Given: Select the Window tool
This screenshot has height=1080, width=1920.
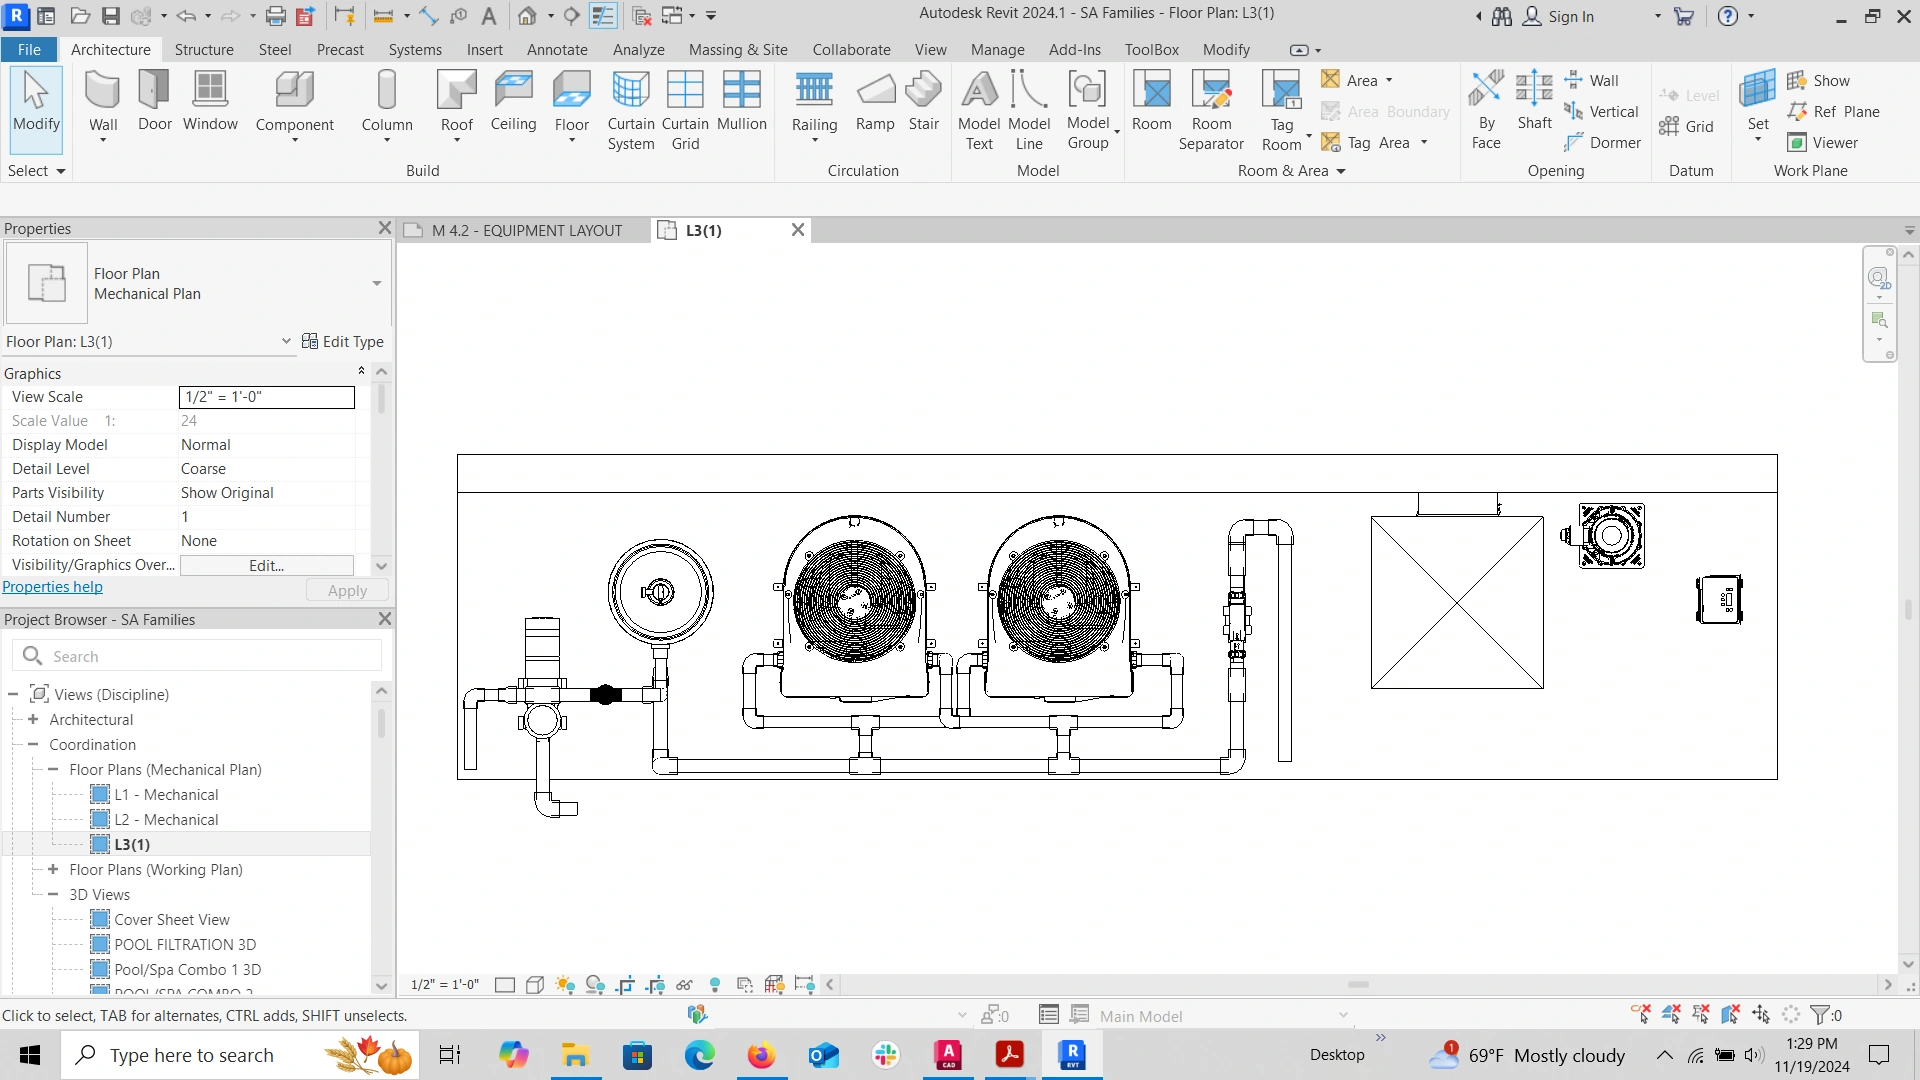Looking at the screenshot, I should pyautogui.click(x=210, y=101).
